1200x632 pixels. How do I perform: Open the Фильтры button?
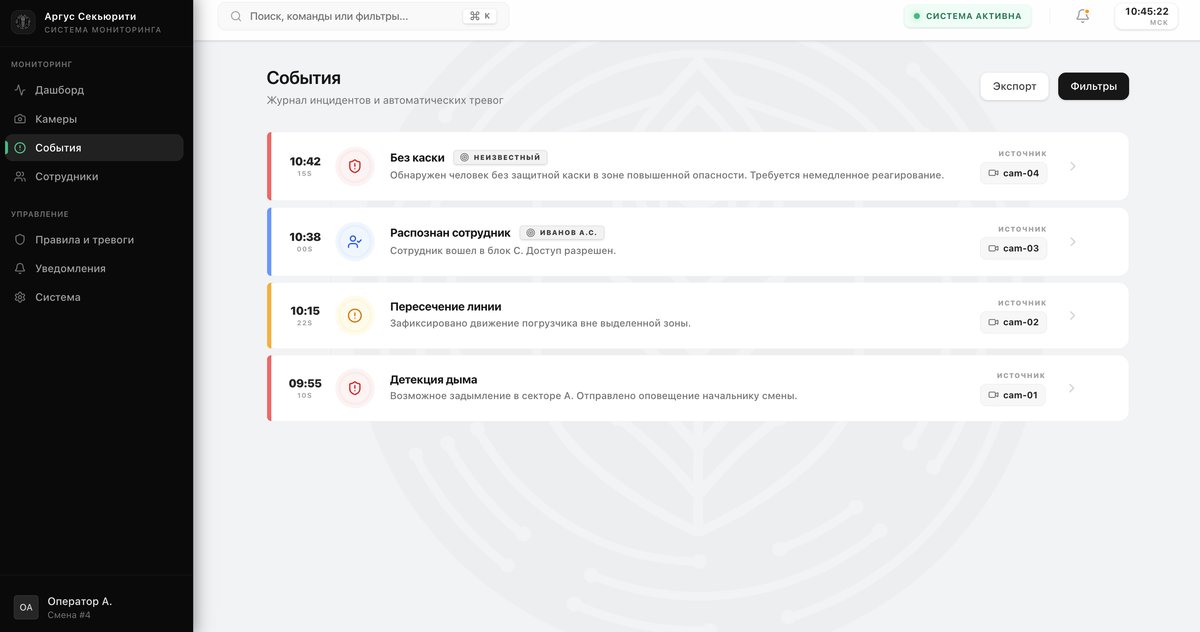(1093, 86)
